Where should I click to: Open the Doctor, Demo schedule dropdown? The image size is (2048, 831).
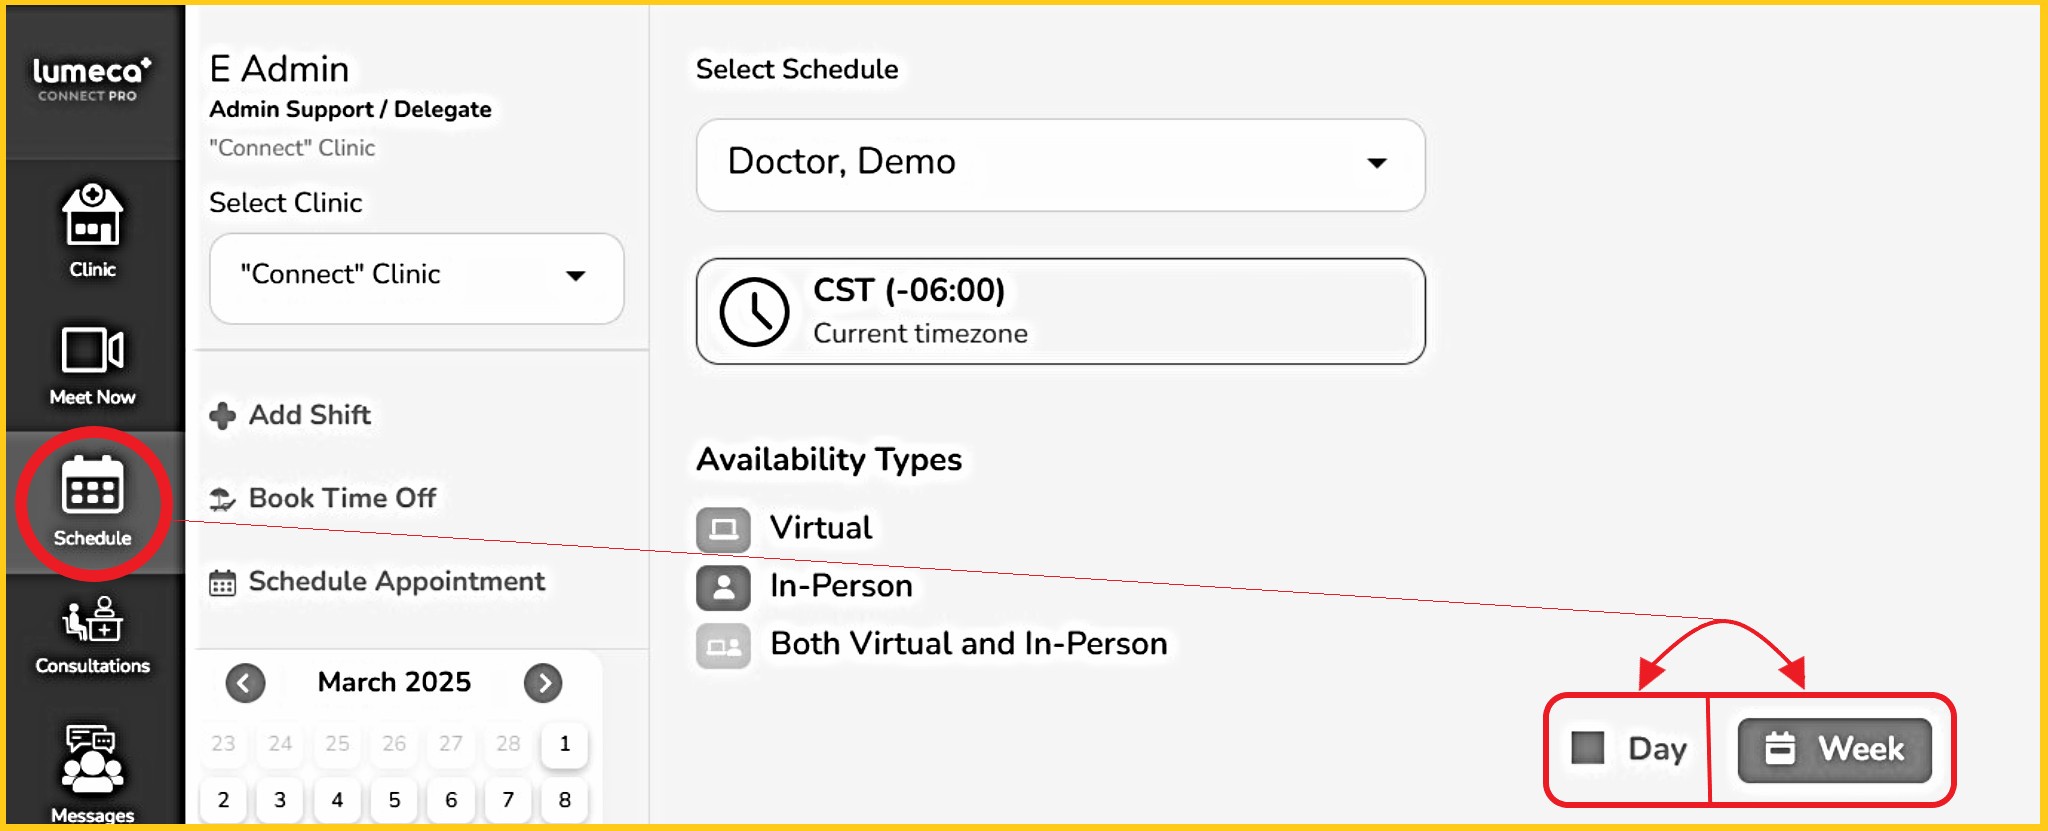coord(1060,164)
